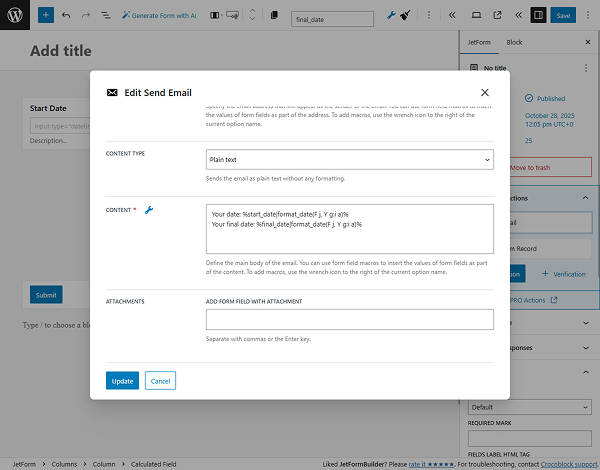Click the Edit Send Email envelope icon
The image size is (600, 470).
click(112, 92)
